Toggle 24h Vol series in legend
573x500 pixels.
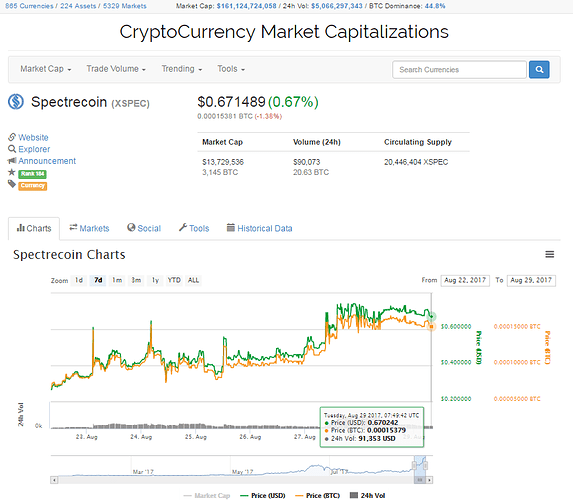(367, 496)
